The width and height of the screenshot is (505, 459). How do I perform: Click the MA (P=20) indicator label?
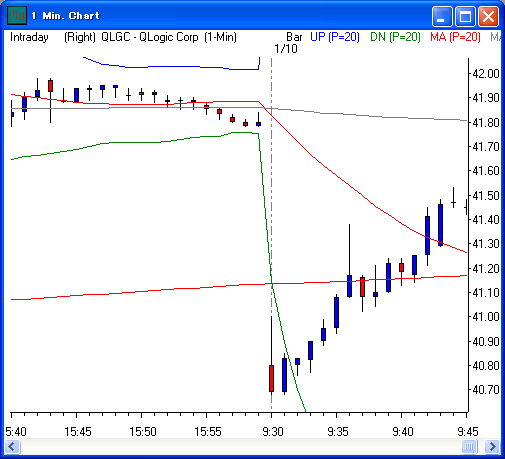455,37
